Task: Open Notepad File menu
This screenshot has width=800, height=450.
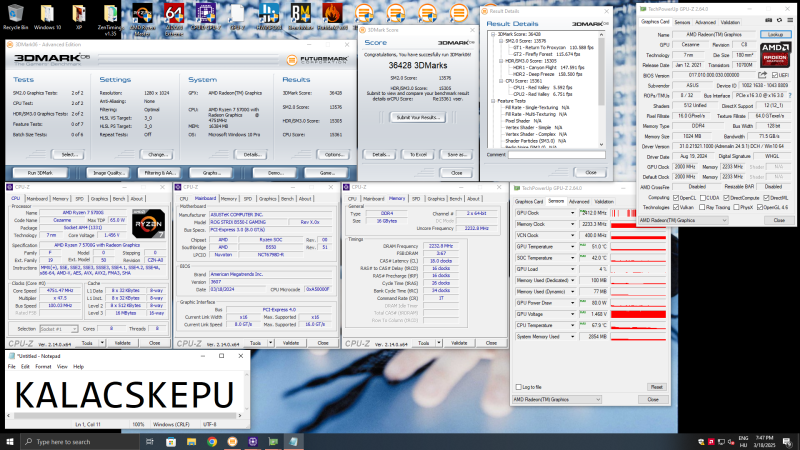Action: 11,366
